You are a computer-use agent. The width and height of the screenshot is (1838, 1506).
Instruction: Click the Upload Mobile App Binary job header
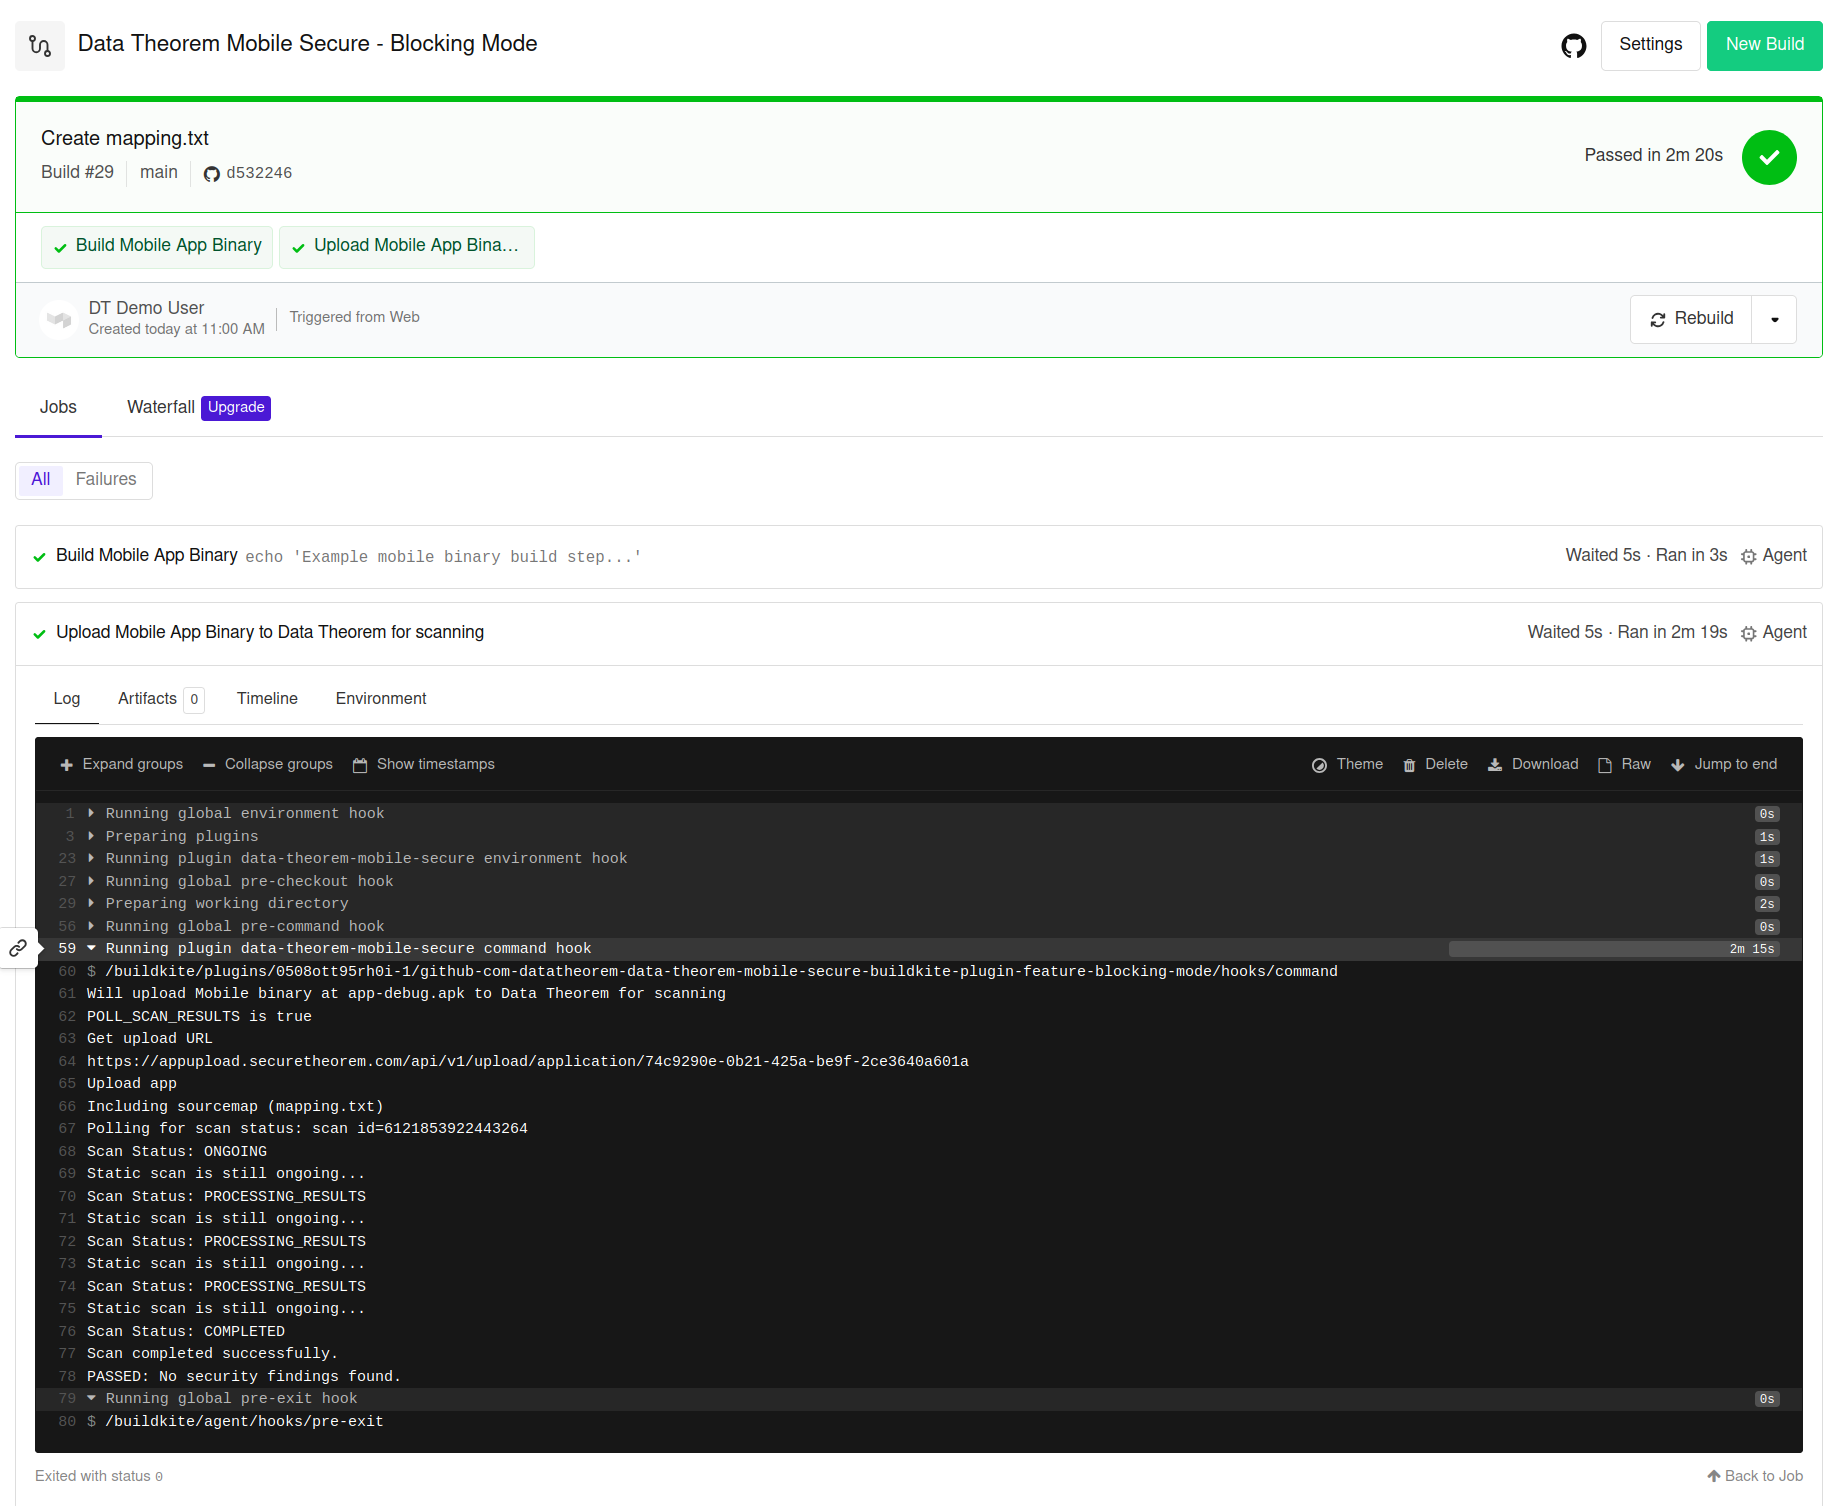[x=918, y=634]
